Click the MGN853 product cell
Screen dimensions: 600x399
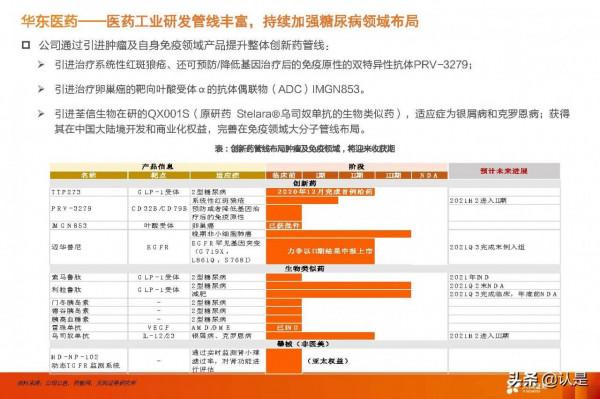point(89,226)
